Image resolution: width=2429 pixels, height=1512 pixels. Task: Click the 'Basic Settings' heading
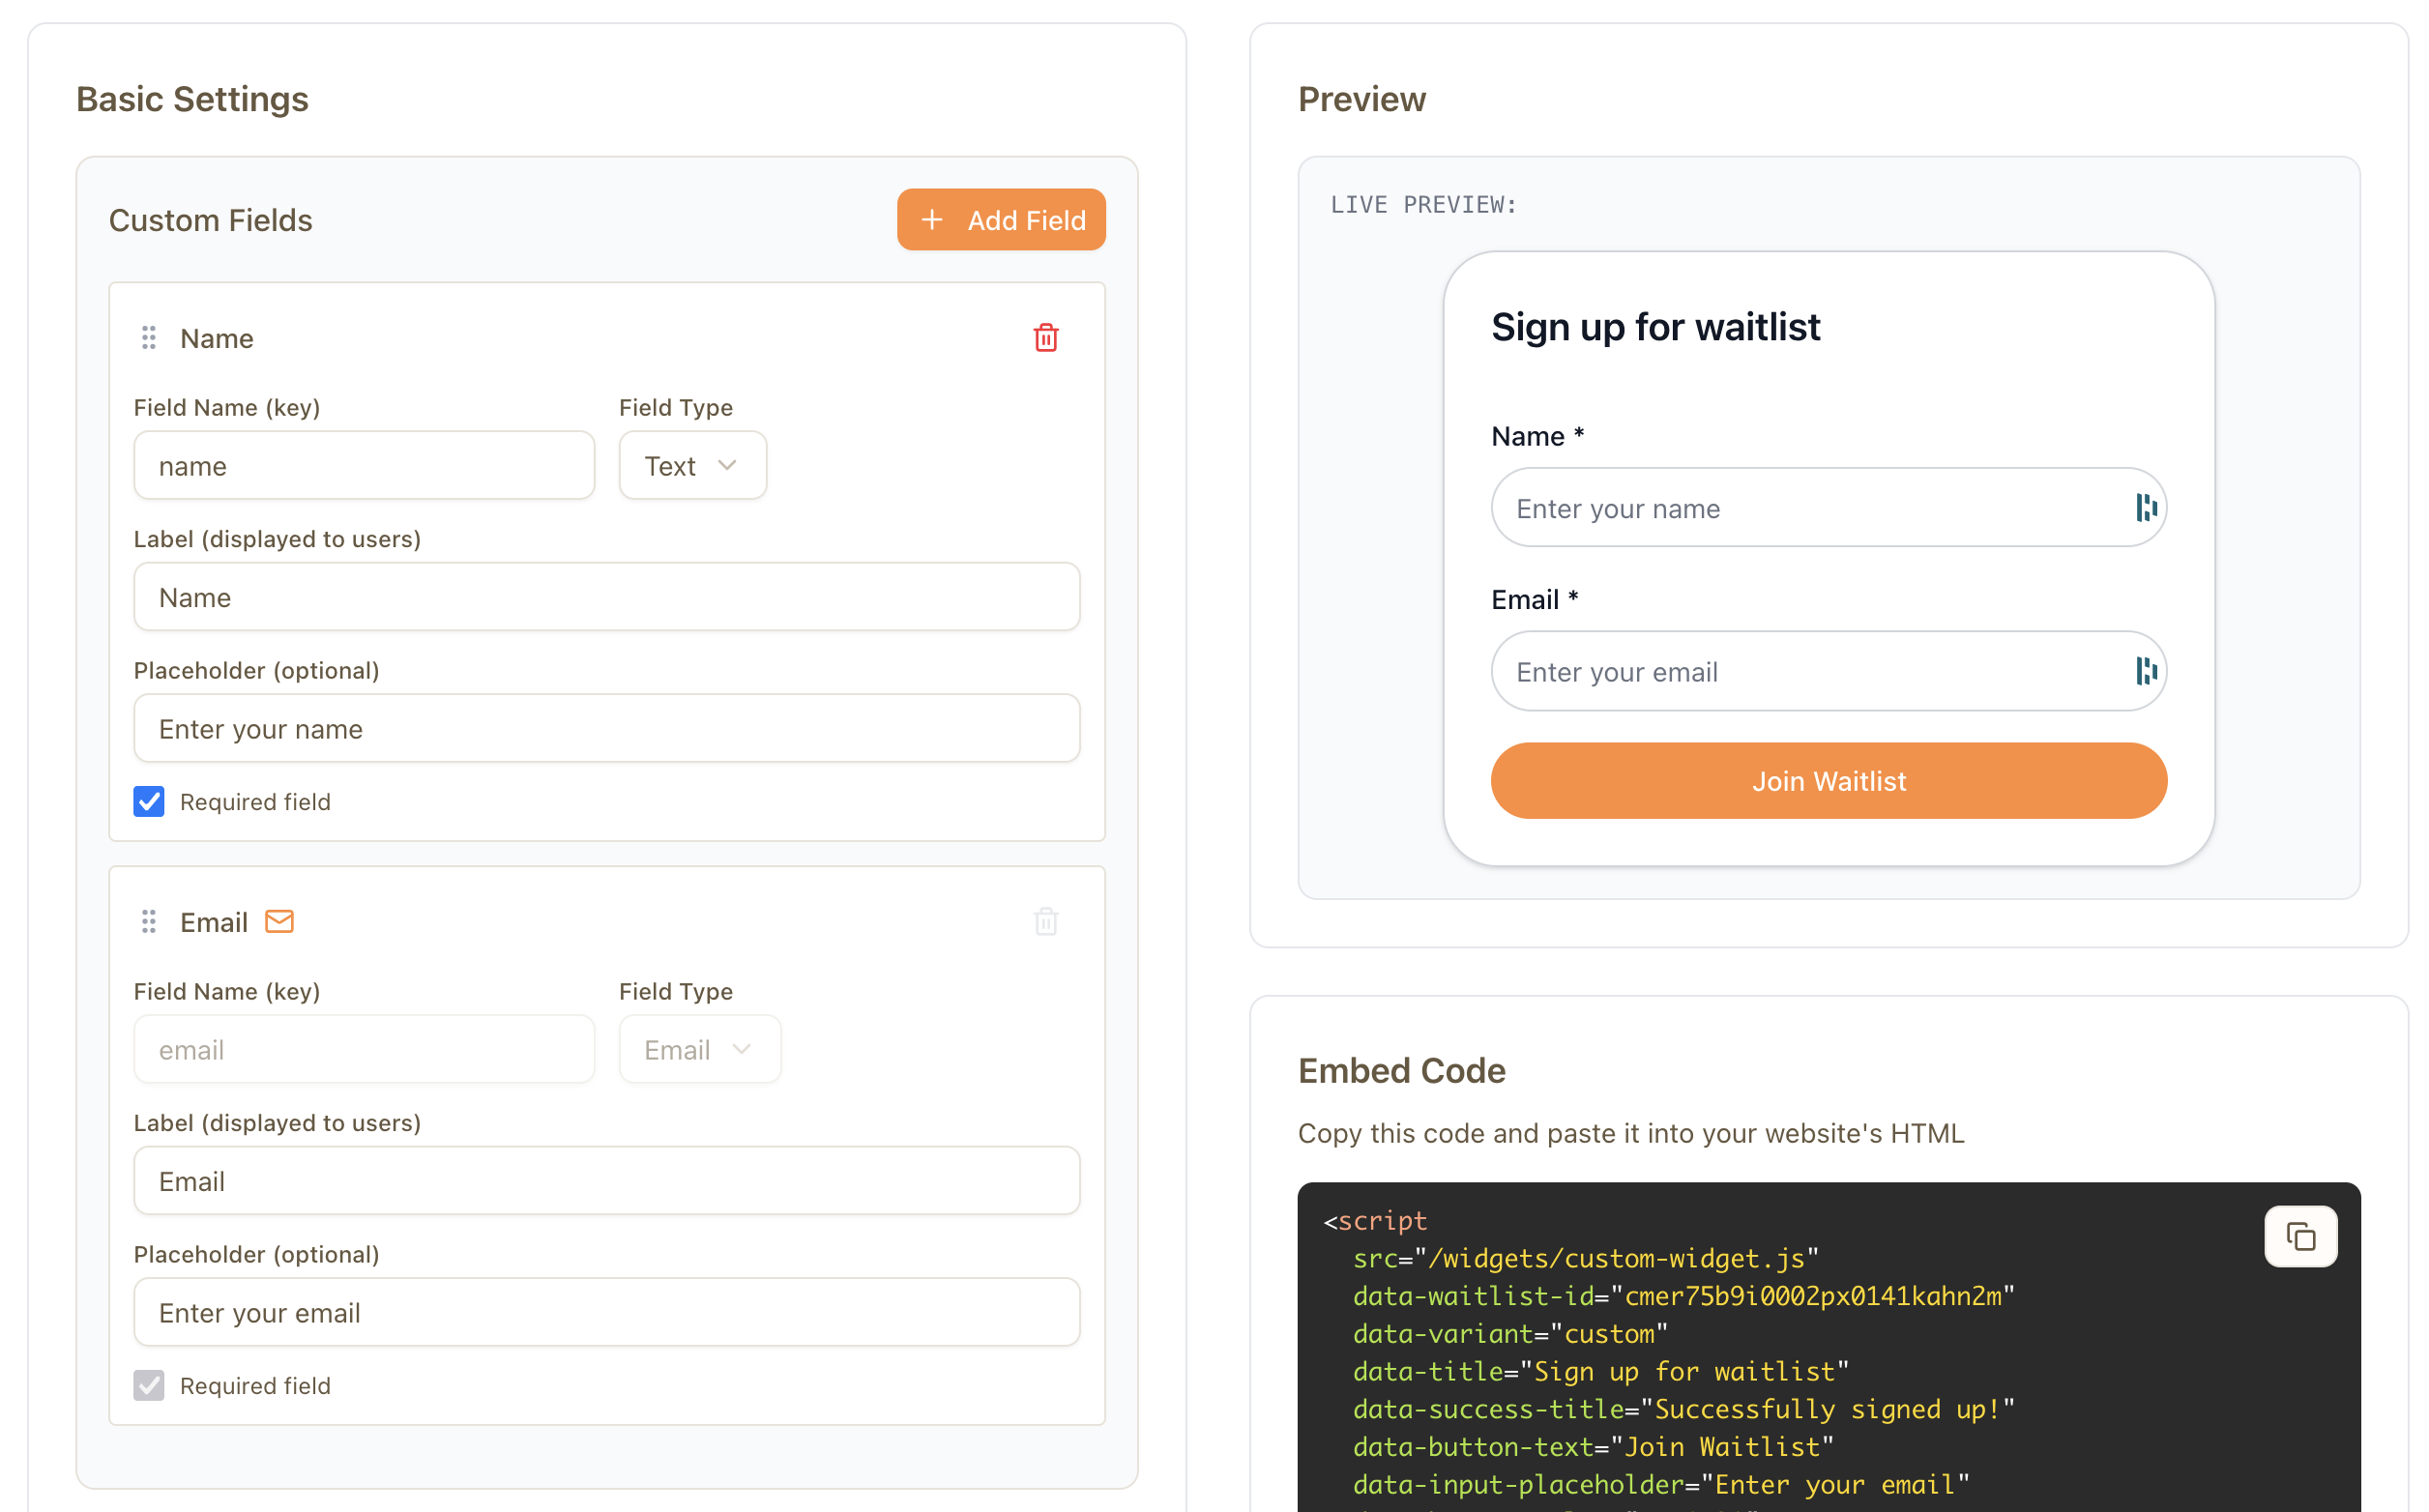pyautogui.click(x=192, y=99)
